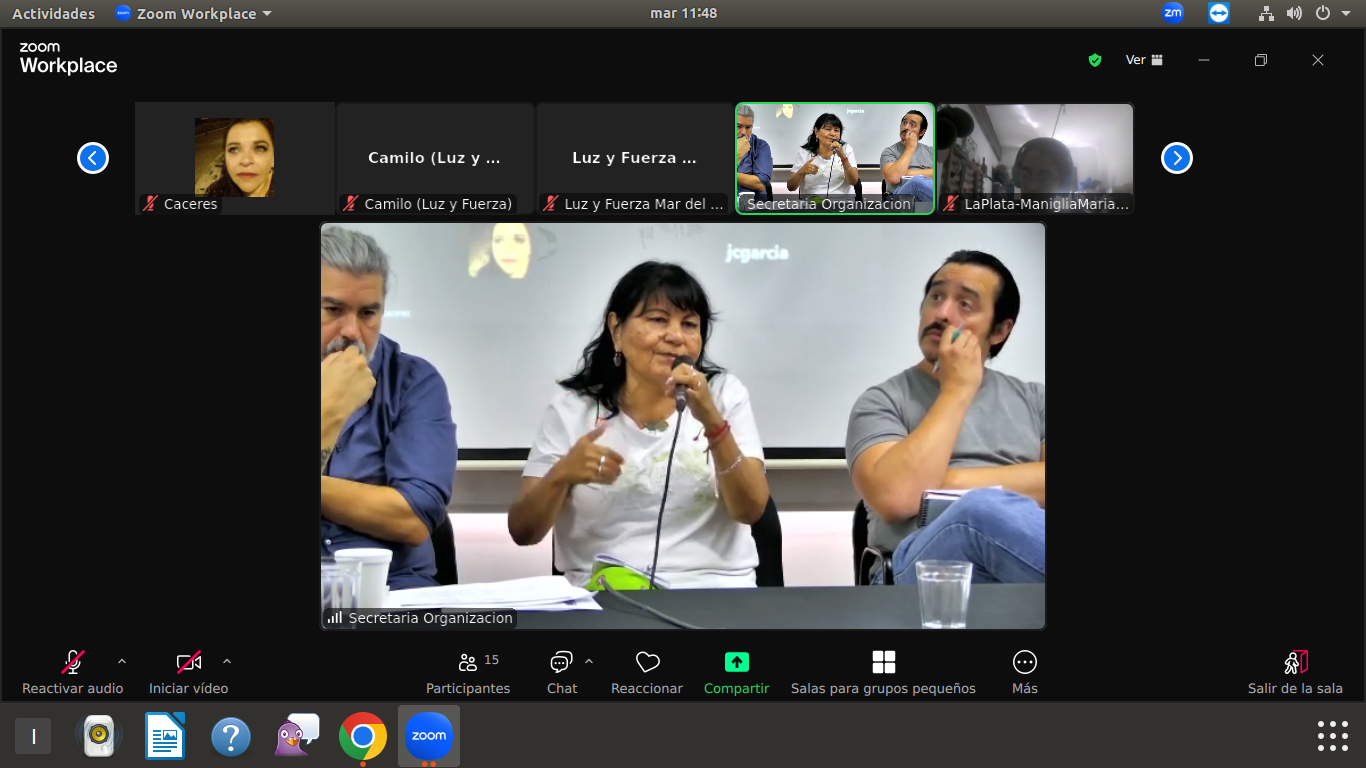Click the Reaccionar heart icon
The height and width of the screenshot is (768, 1366).
point(647,663)
